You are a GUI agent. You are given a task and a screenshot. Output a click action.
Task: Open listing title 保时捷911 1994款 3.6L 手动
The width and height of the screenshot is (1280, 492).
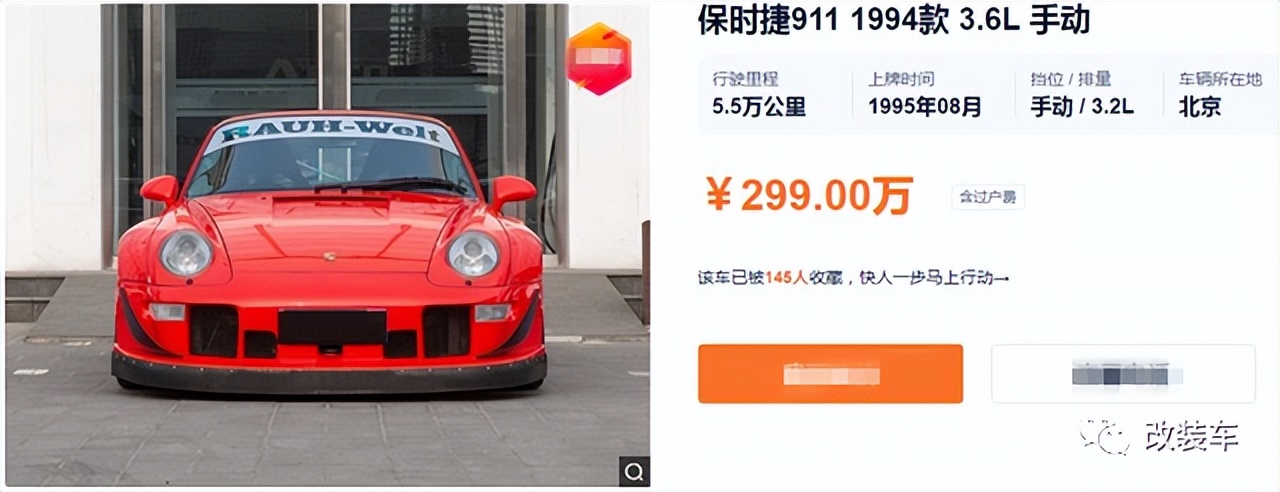pyautogui.click(x=893, y=22)
